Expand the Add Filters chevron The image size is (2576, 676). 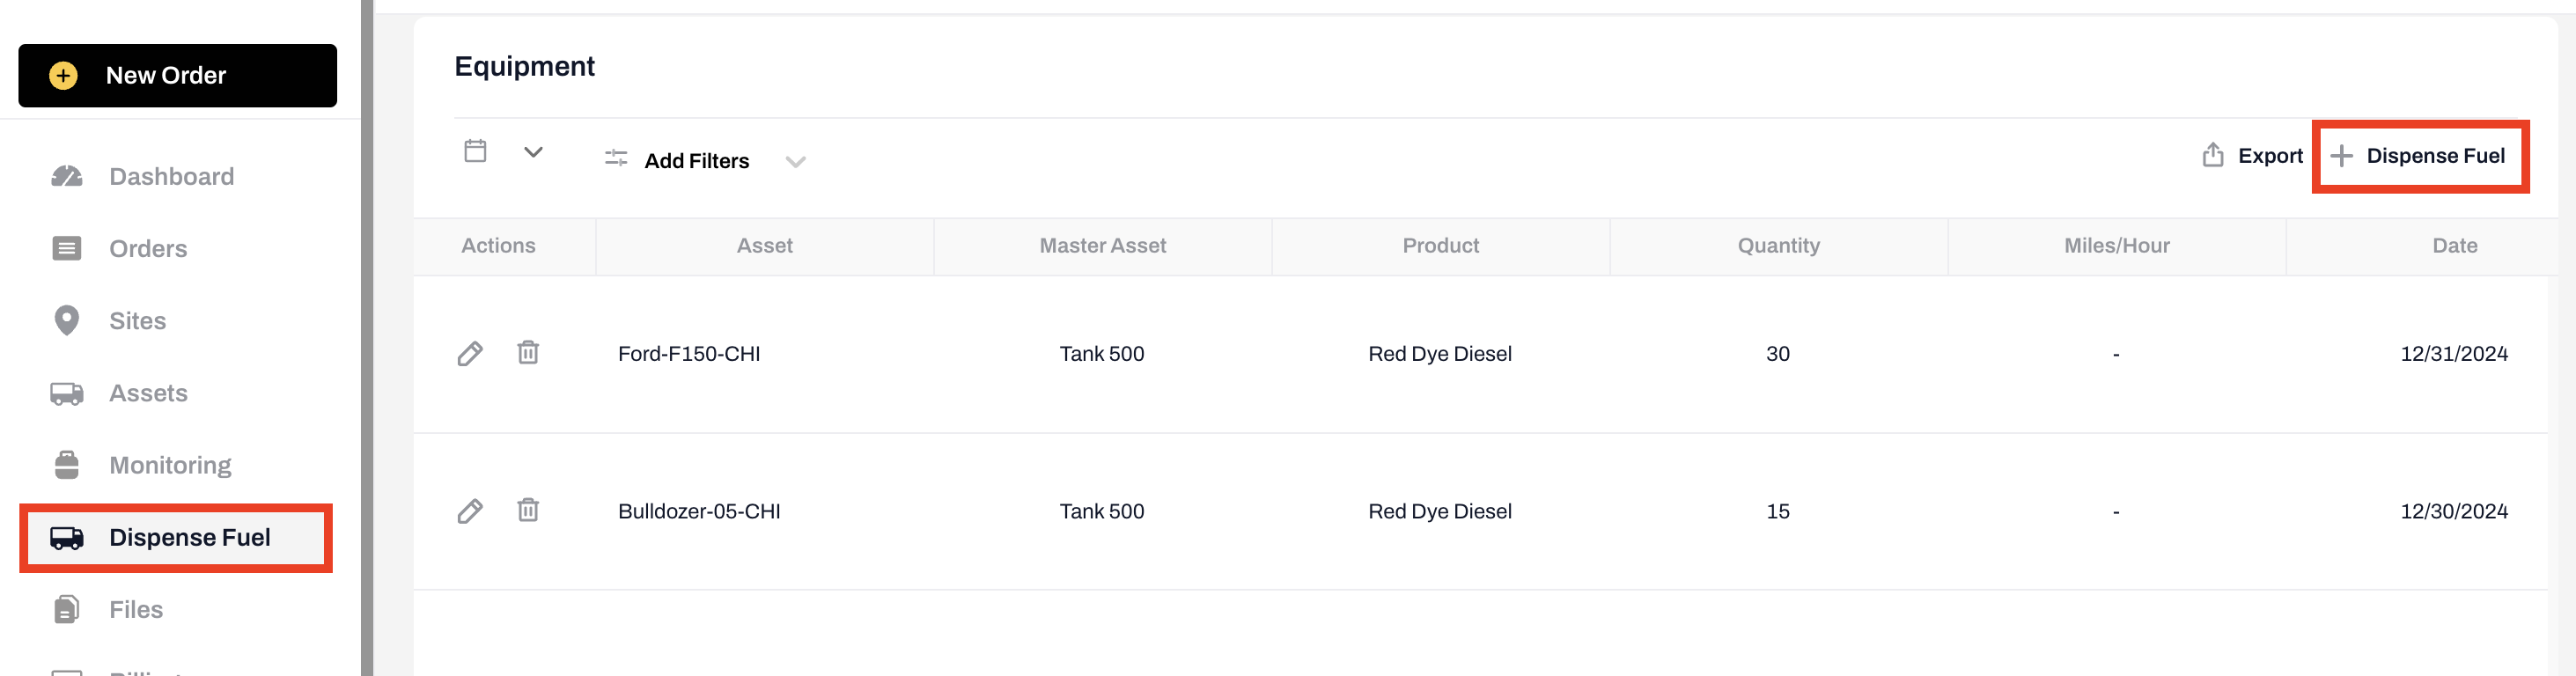click(795, 161)
